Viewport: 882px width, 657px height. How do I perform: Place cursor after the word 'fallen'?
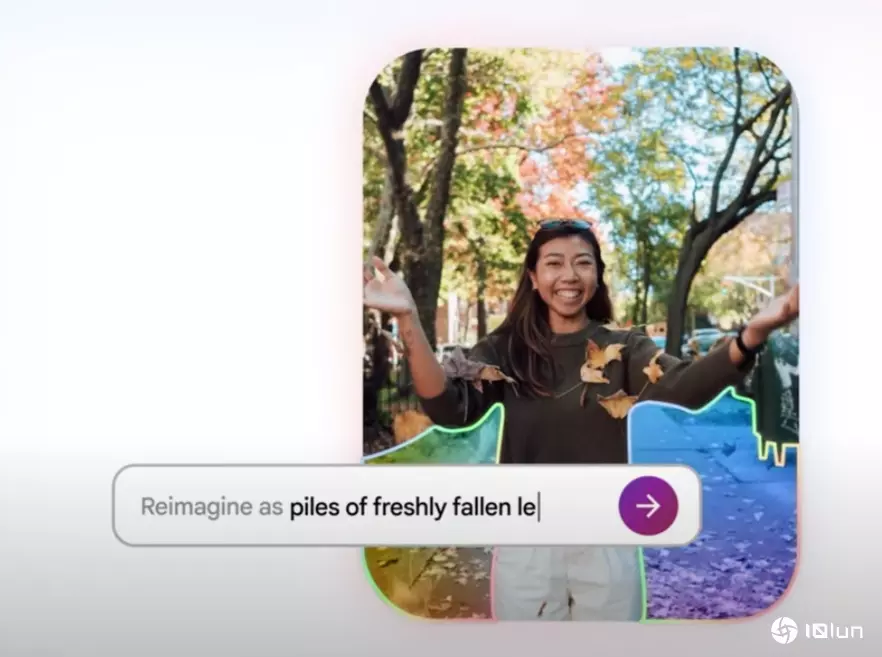click(511, 507)
